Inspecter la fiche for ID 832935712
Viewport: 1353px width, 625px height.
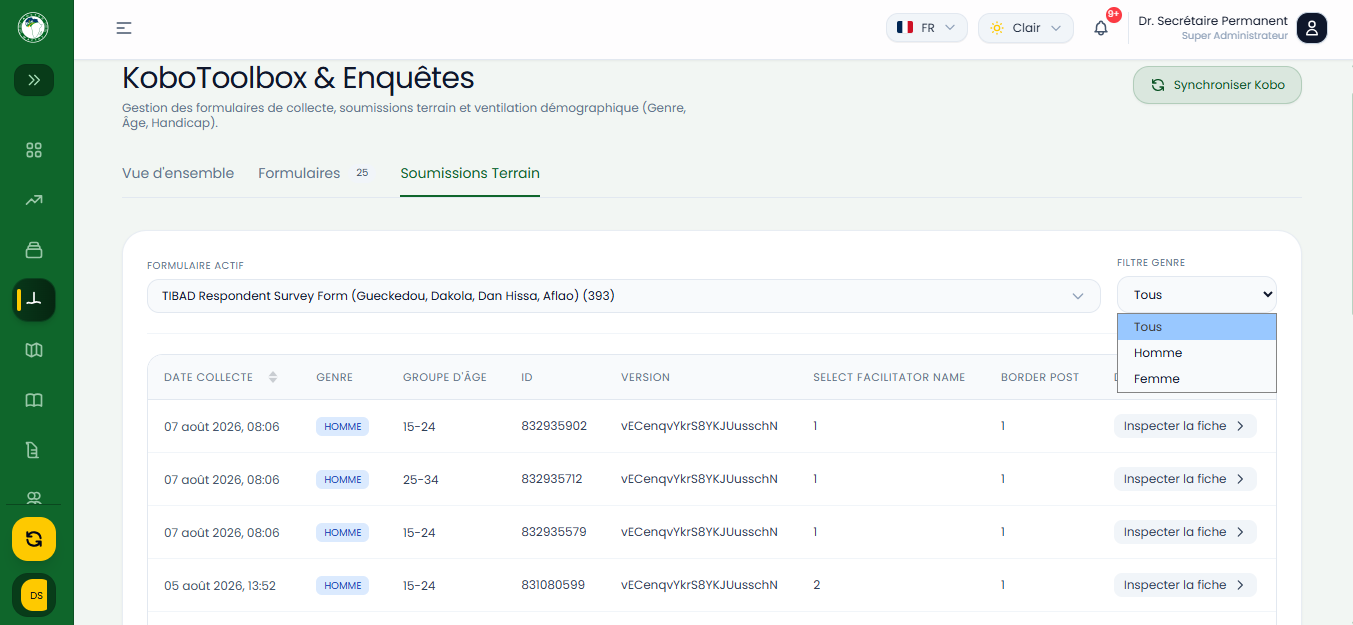click(1185, 479)
